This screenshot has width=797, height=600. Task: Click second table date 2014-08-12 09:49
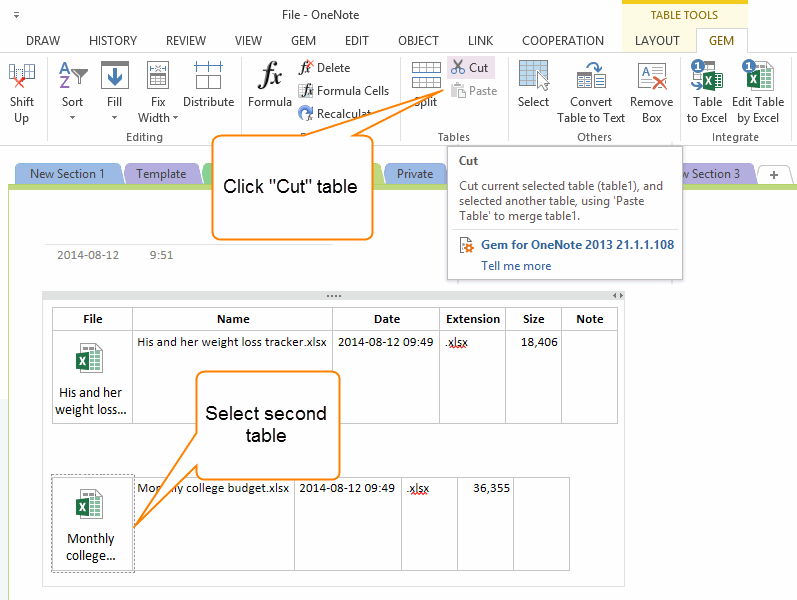click(x=347, y=488)
